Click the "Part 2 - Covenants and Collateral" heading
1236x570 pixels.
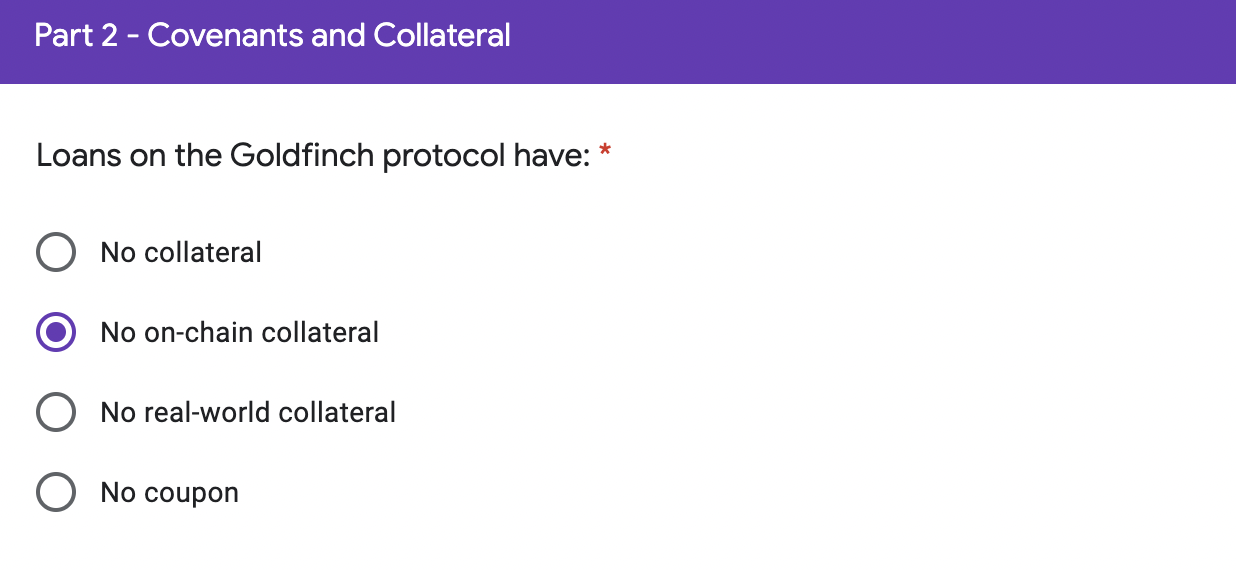pyautogui.click(x=272, y=36)
